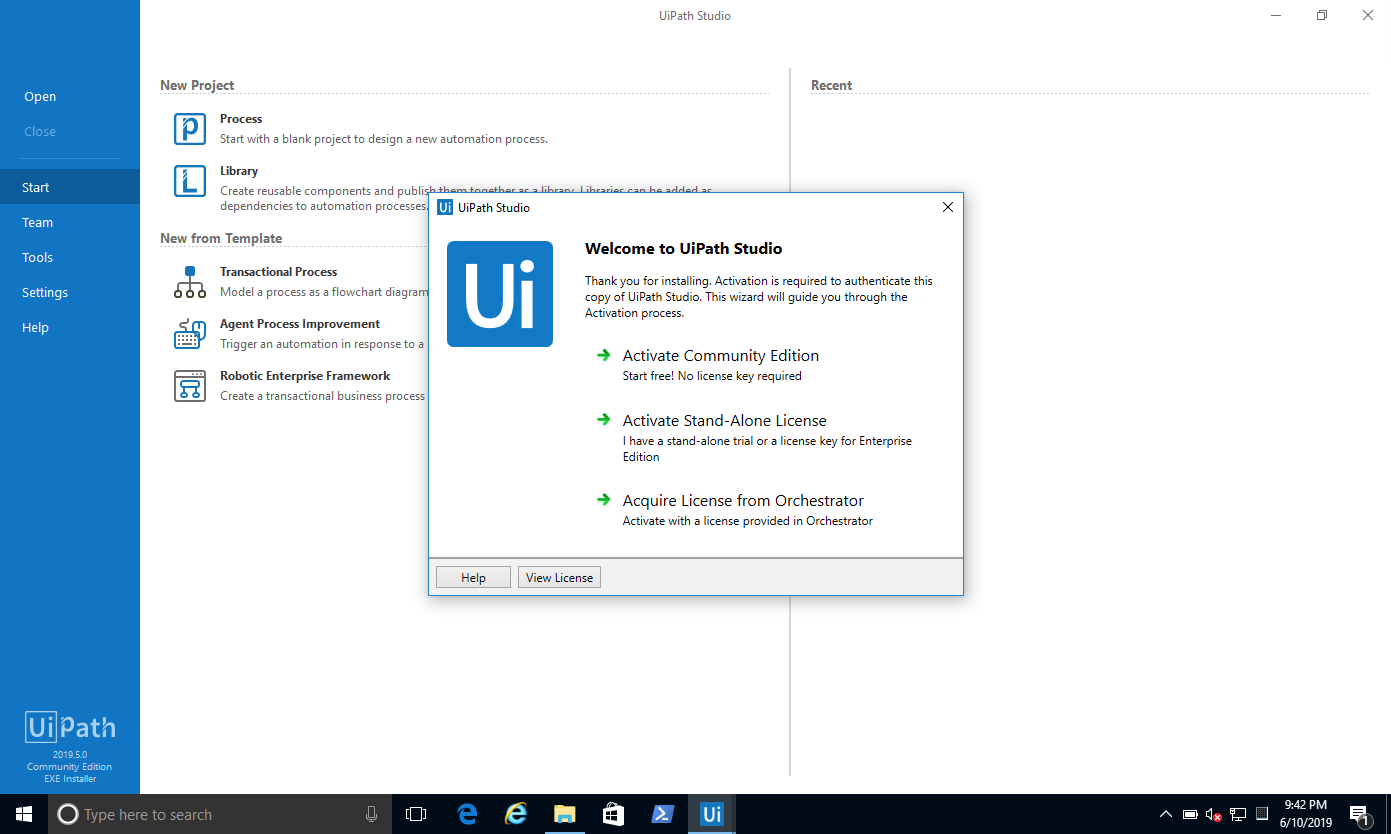Viewport: 1391px width, 834px height.
Task: Click the UiPath logo in sidebar bottom
Action: tap(70, 727)
